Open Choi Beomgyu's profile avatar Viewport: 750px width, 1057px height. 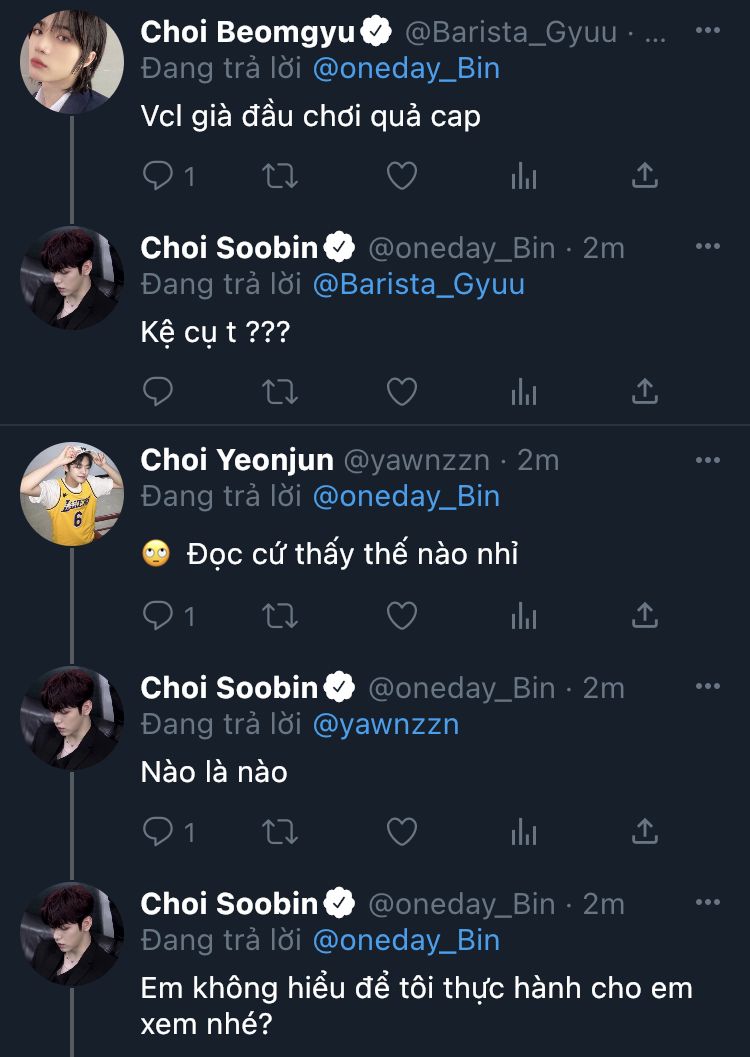click(x=72, y=62)
